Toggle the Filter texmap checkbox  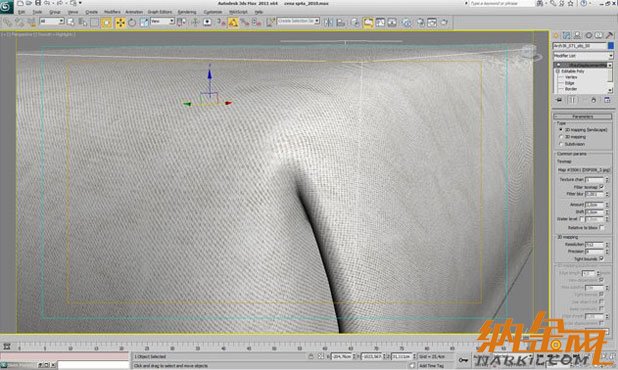601,187
